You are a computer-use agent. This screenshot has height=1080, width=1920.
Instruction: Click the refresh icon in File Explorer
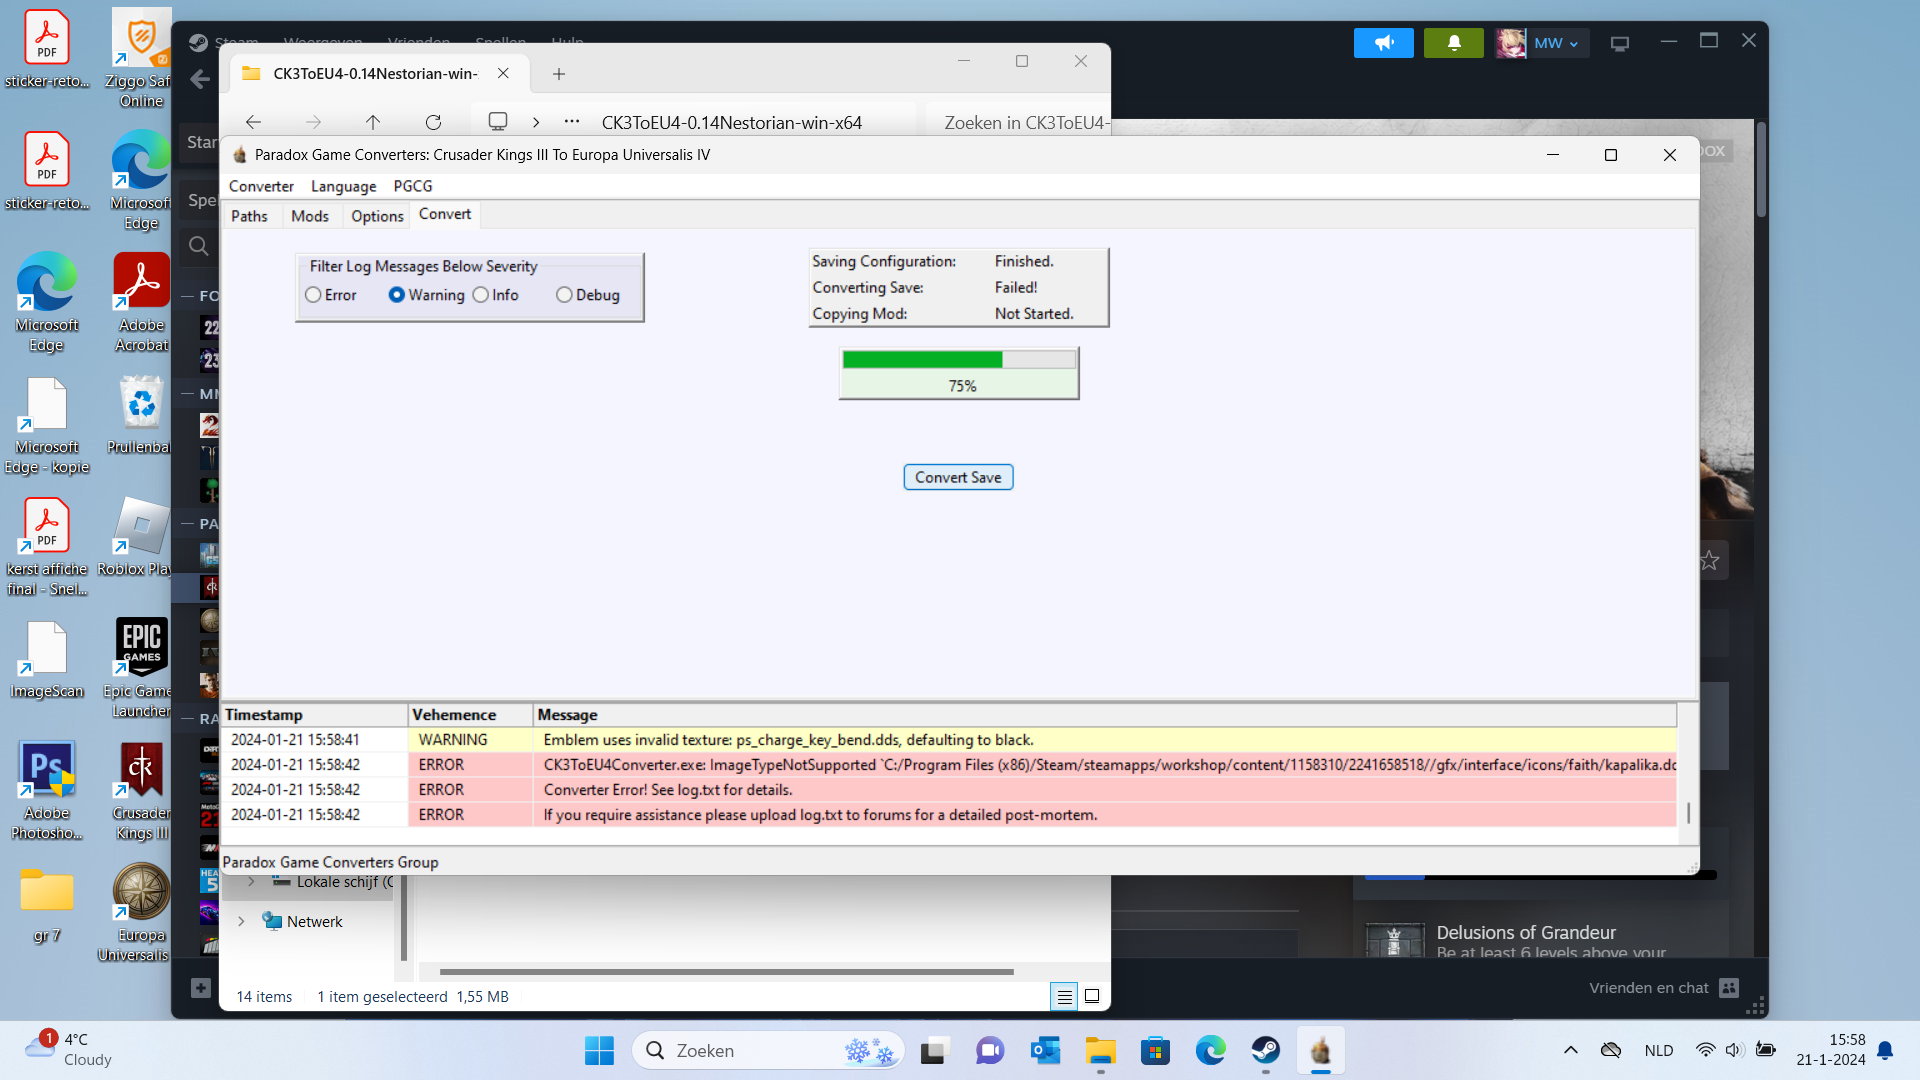[x=433, y=122]
